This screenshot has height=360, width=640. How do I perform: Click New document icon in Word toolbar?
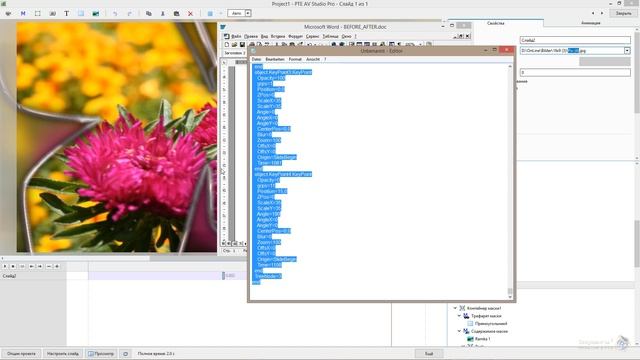pos(227,44)
